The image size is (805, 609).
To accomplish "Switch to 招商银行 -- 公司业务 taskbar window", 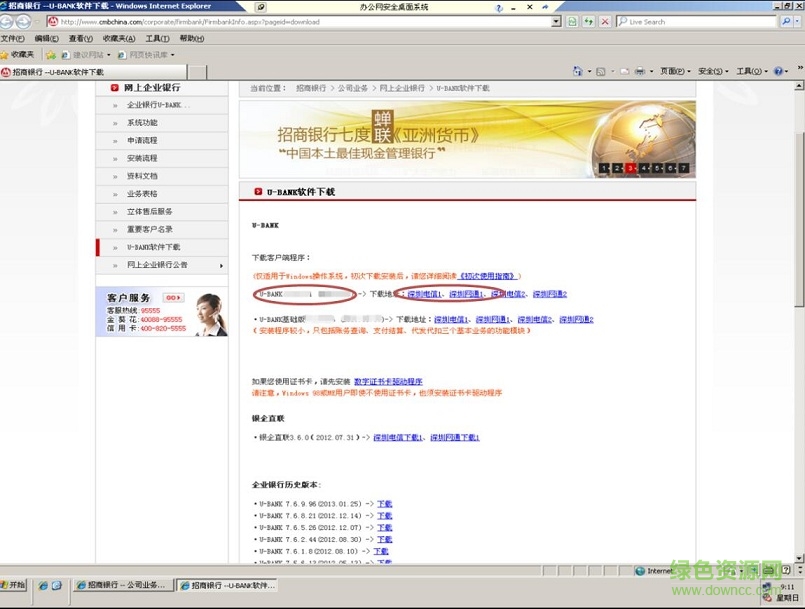I will (x=123, y=585).
